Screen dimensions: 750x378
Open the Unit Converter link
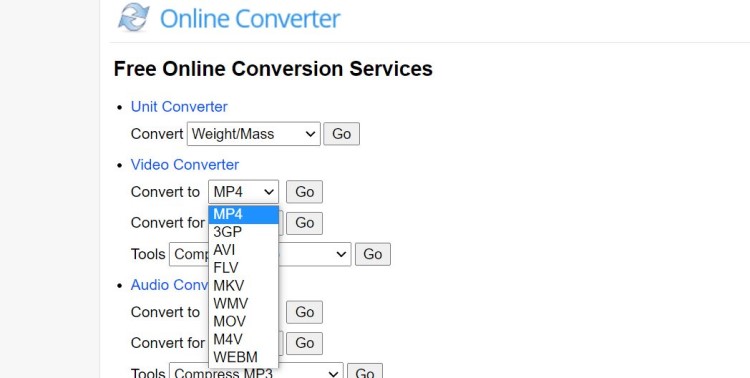[179, 107]
